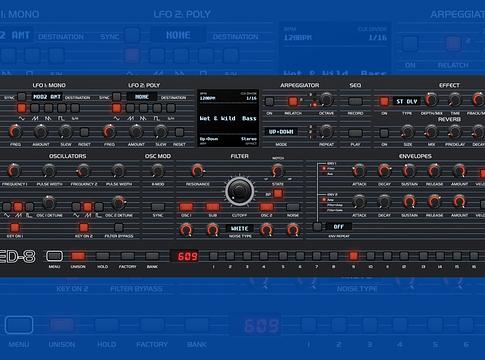Disable KEY ON 2 switch
The image size is (485, 360).
click(x=84, y=228)
